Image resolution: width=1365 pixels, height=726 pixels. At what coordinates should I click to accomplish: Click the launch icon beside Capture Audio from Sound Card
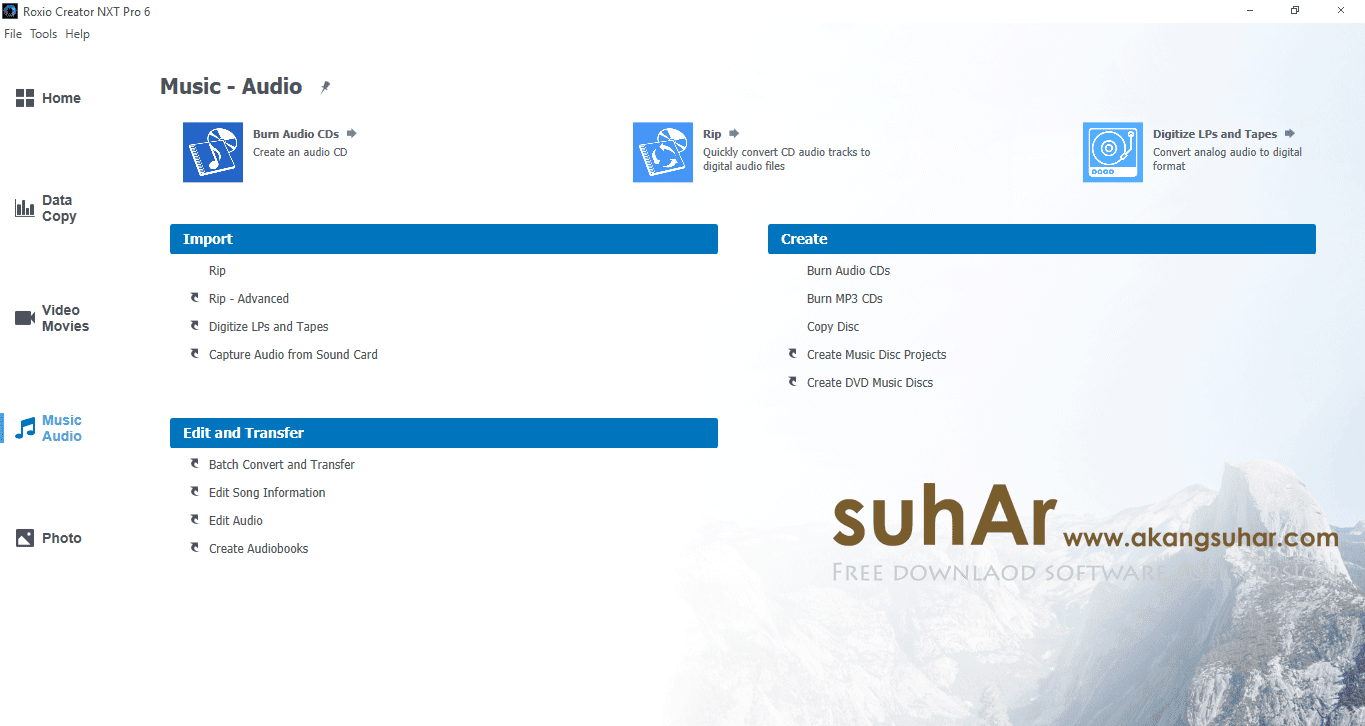pyautogui.click(x=195, y=354)
